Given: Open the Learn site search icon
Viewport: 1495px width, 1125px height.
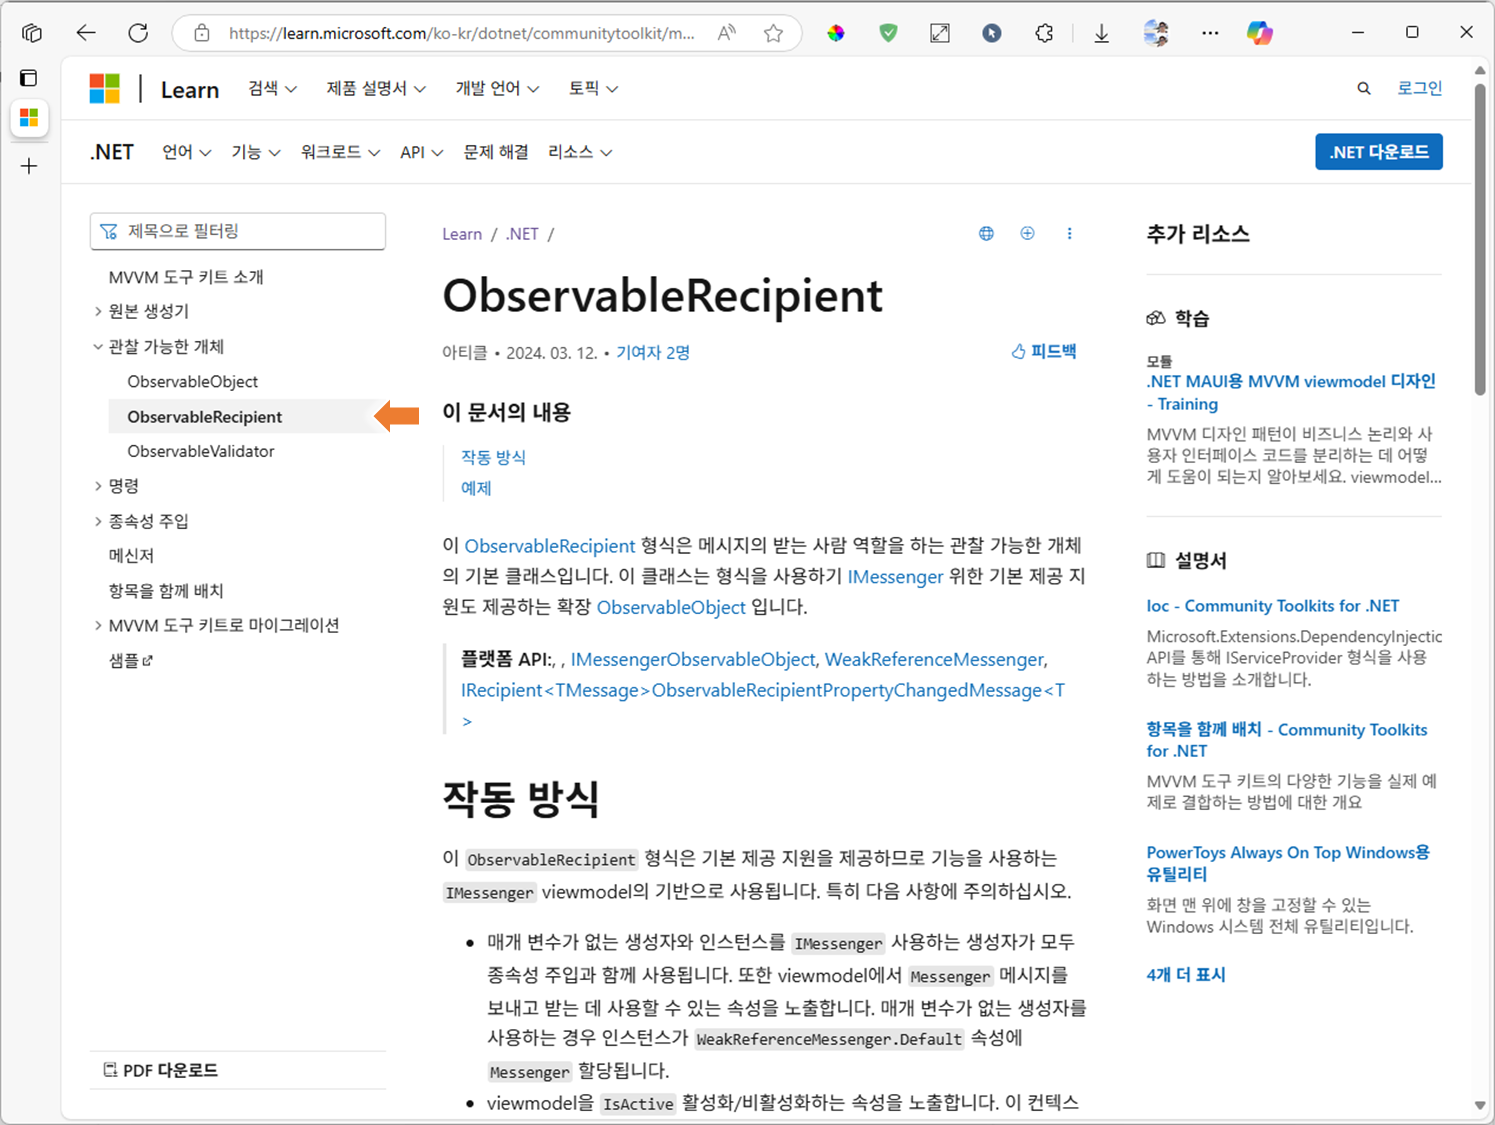Looking at the screenshot, I should point(1364,89).
